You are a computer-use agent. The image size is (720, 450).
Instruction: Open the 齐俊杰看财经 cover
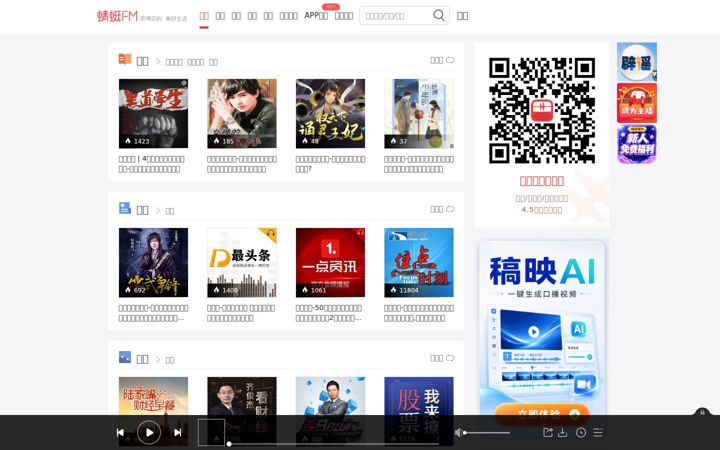(x=242, y=396)
